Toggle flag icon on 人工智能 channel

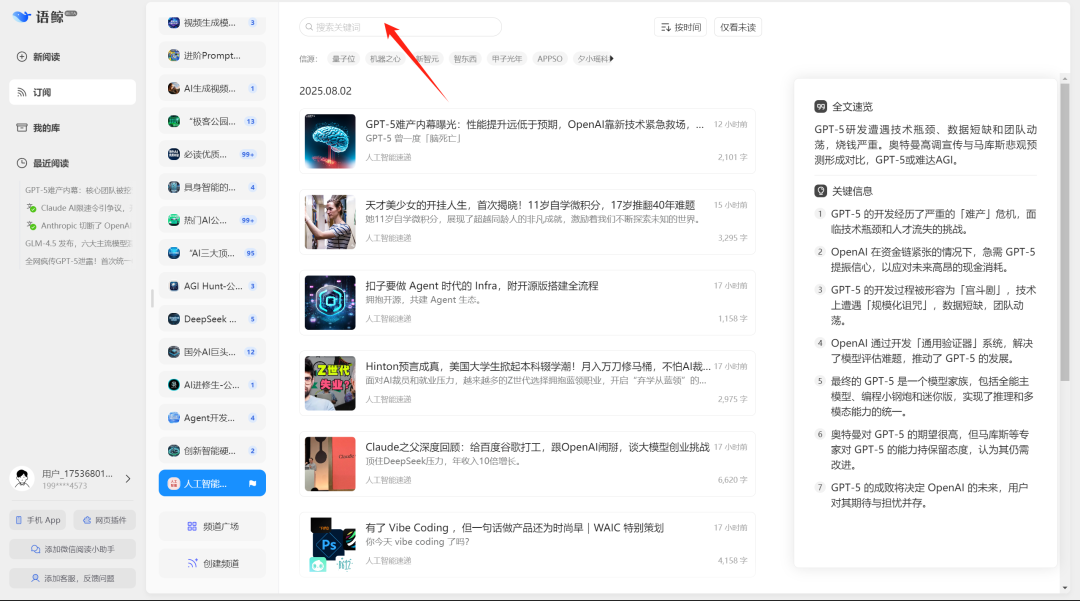pyautogui.click(x=252, y=484)
